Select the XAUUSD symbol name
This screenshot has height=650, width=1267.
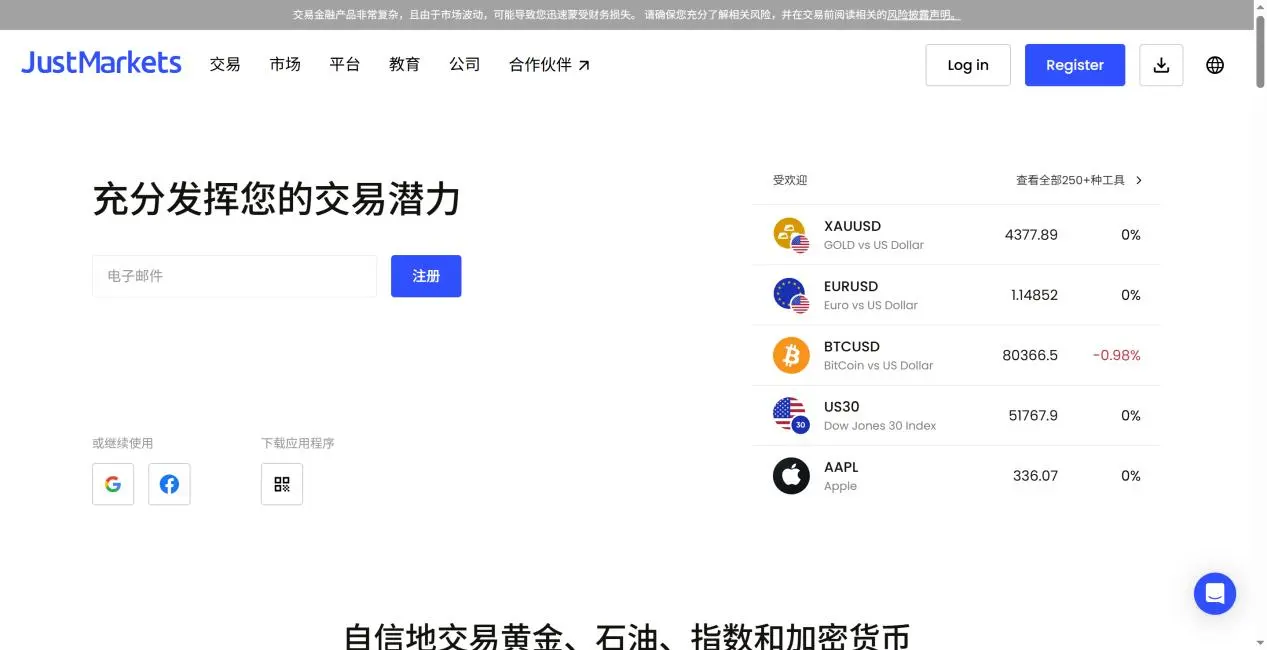click(x=852, y=226)
